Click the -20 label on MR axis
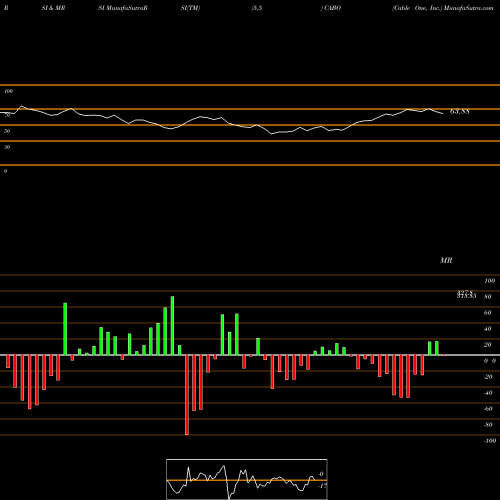 [x=488, y=377]
